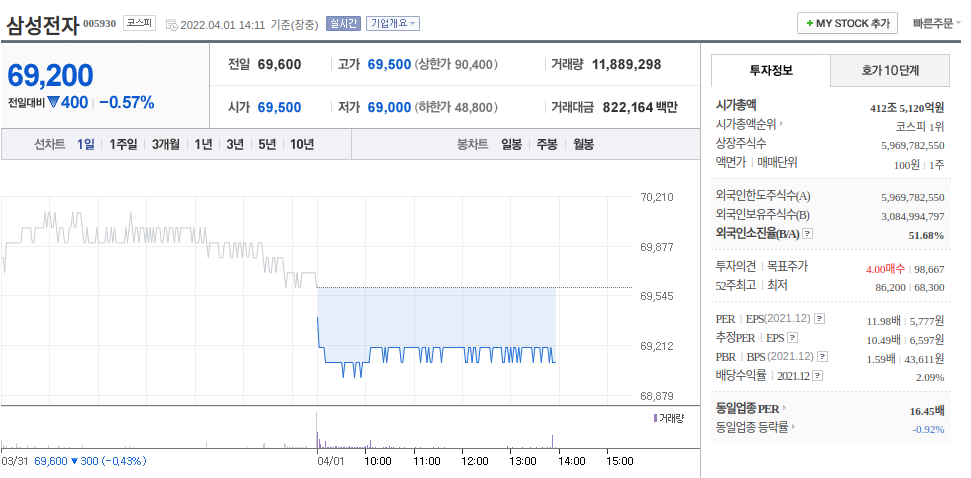
Task: Open the 기업개요 dropdown
Action: click(x=393, y=24)
